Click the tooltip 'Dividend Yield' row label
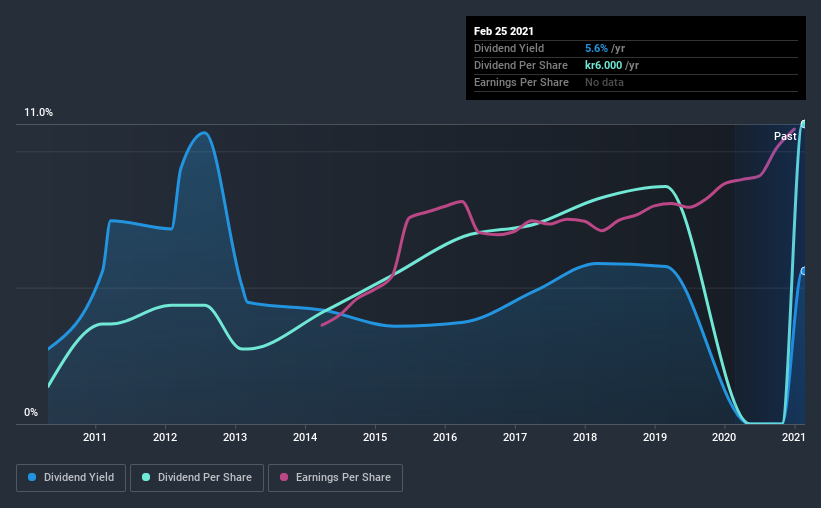821x508 pixels. [x=509, y=48]
